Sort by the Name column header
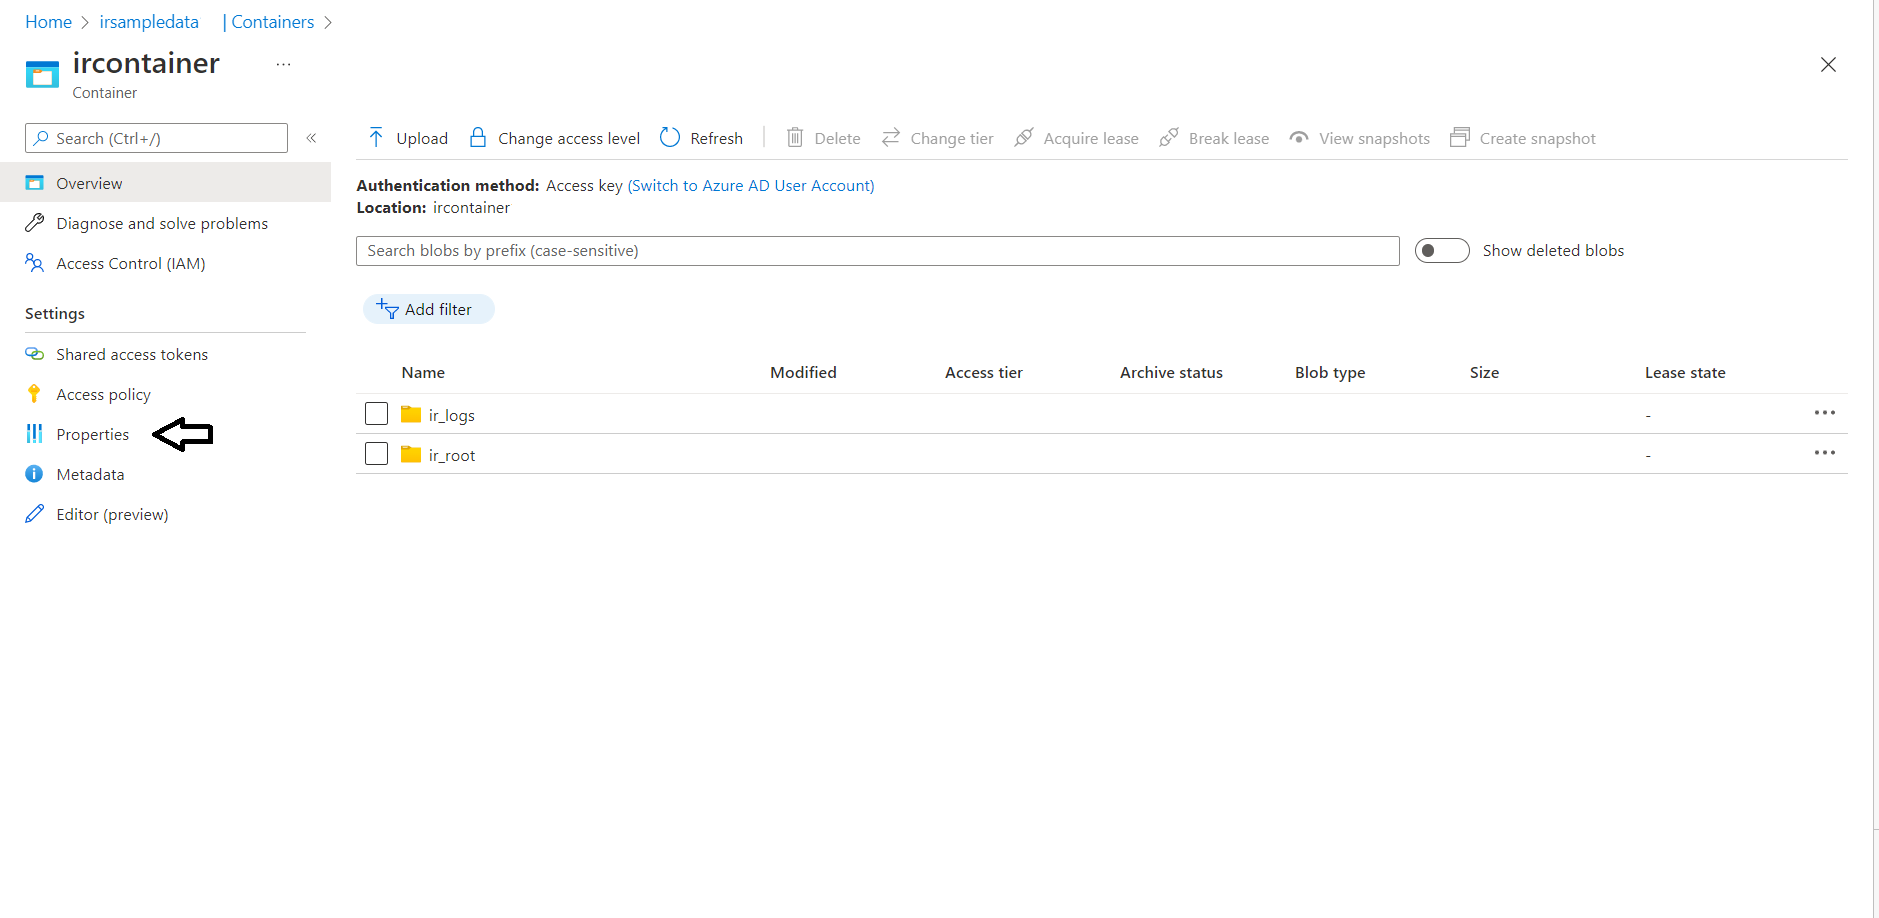This screenshot has height=918, width=1879. coord(423,372)
